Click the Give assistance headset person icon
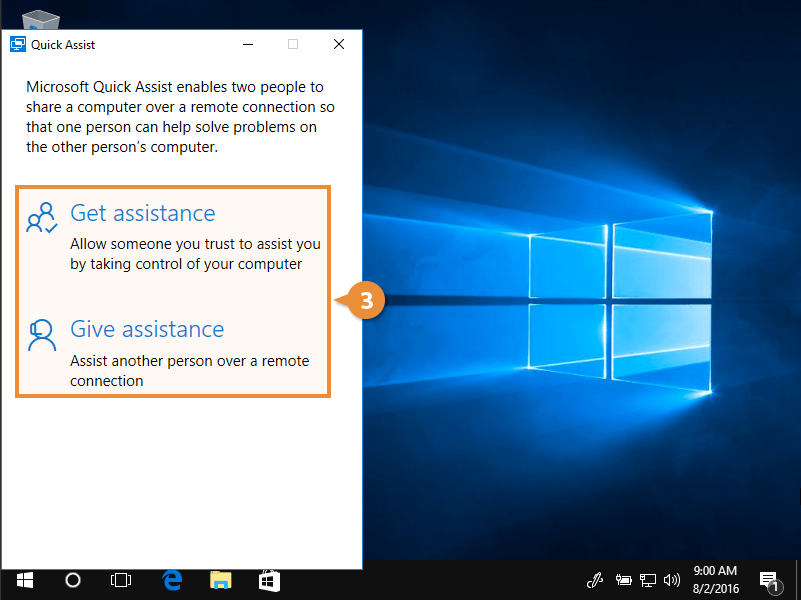The width and height of the screenshot is (801, 600). (42, 335)
